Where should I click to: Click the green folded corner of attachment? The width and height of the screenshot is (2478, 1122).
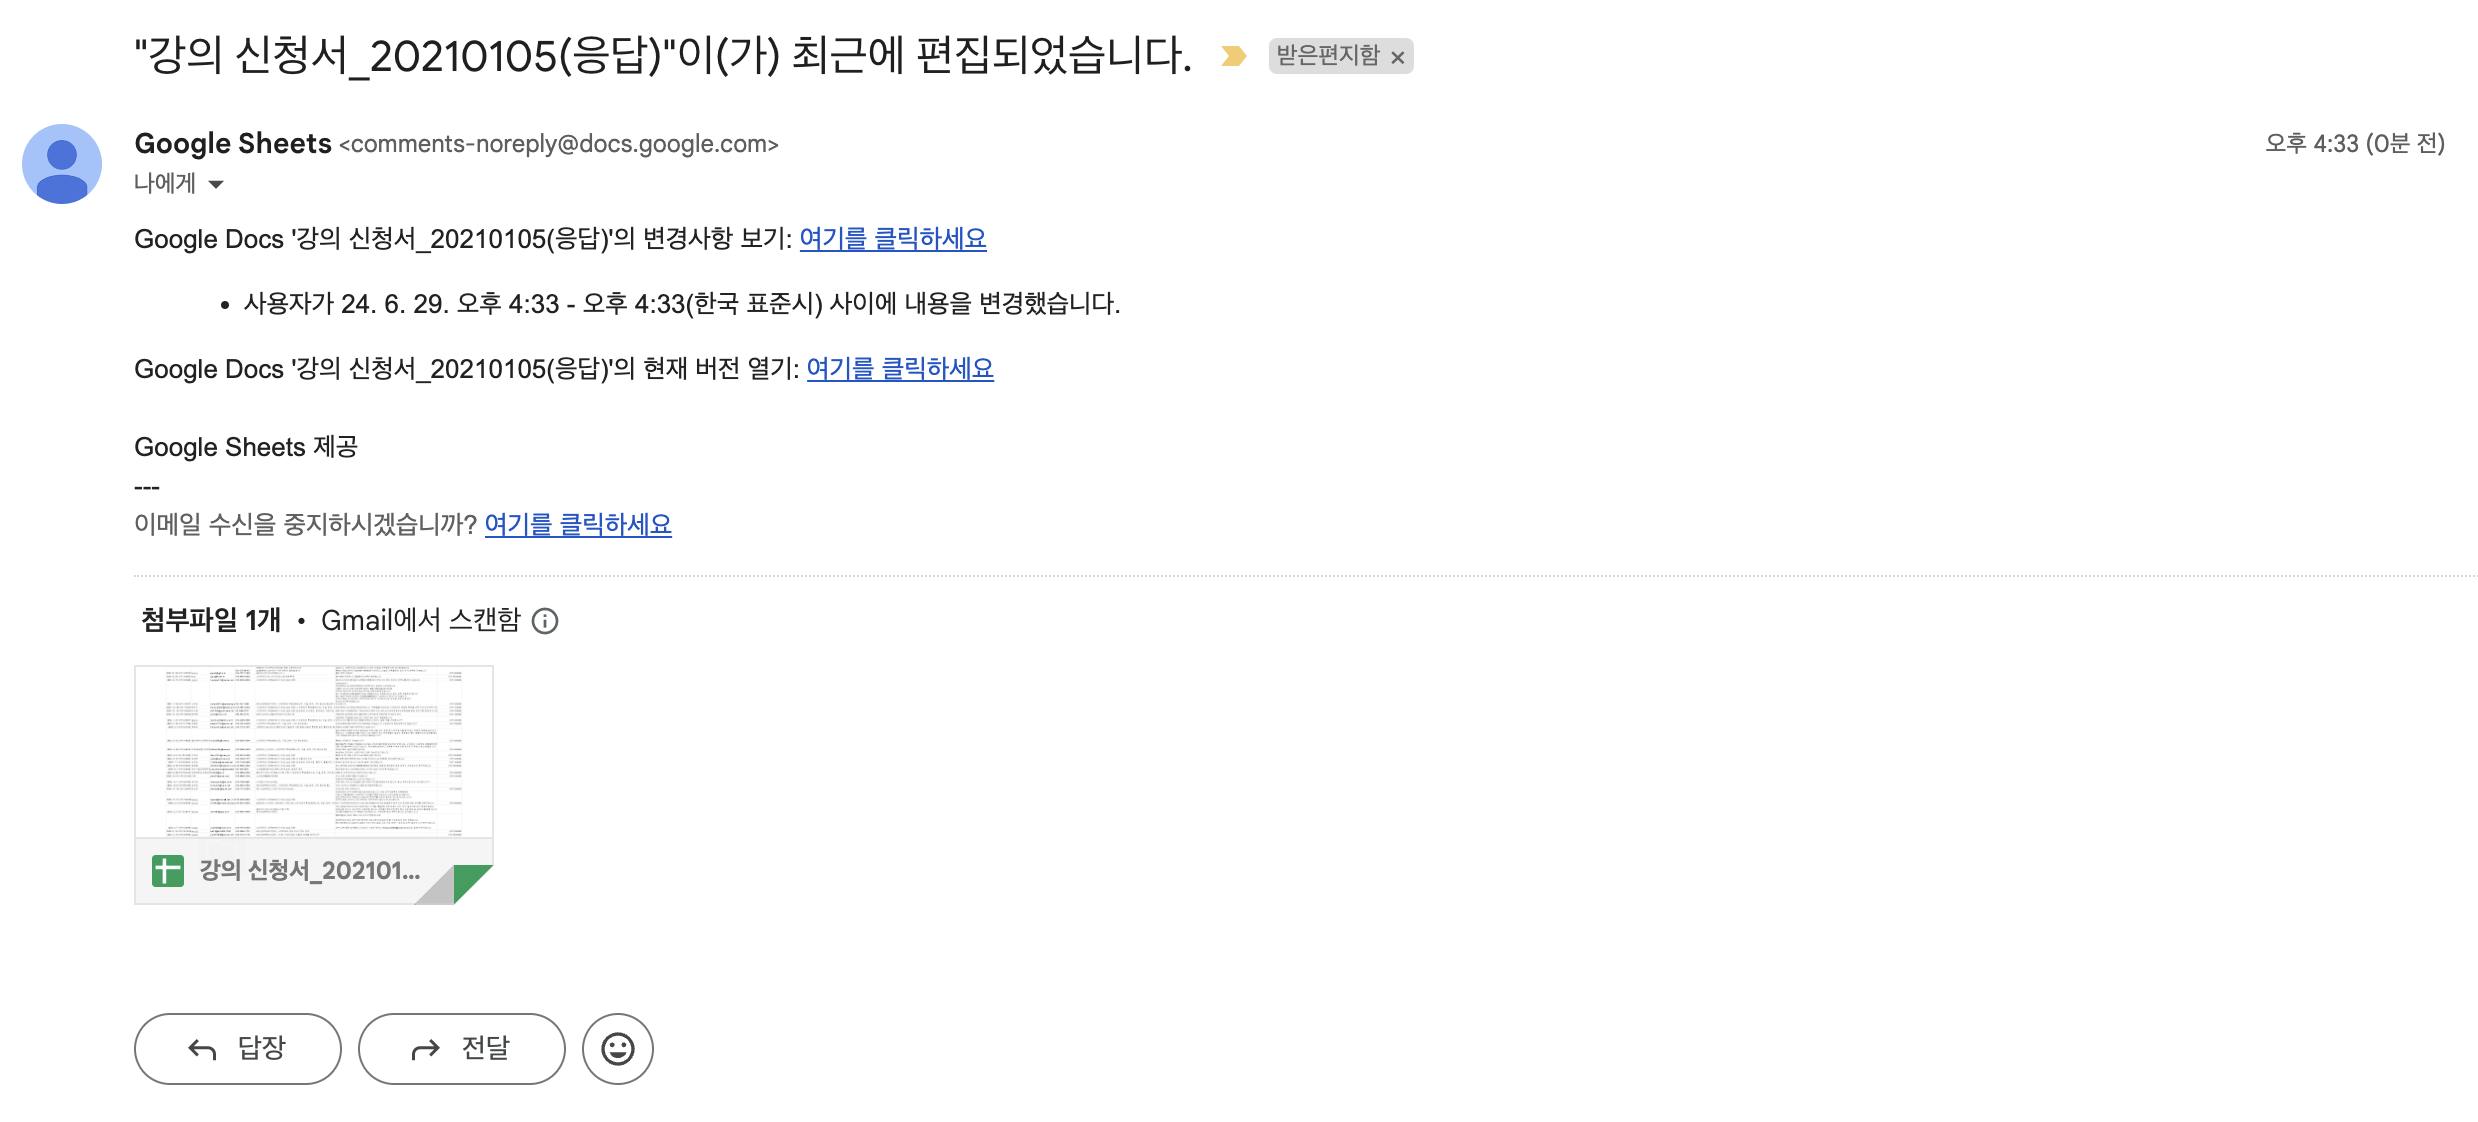[x=471, y=882]
